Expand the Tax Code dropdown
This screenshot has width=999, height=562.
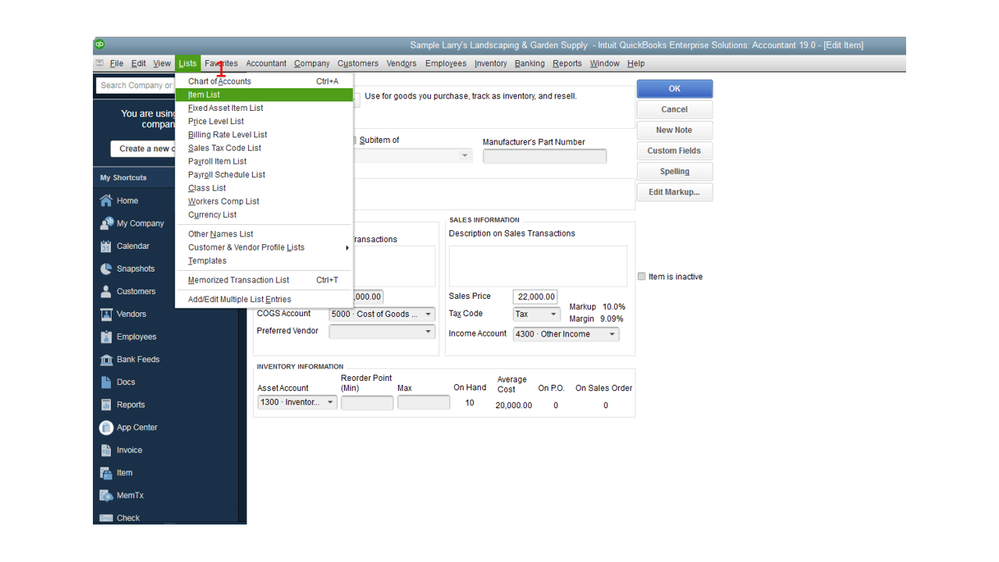pos(553,314)
